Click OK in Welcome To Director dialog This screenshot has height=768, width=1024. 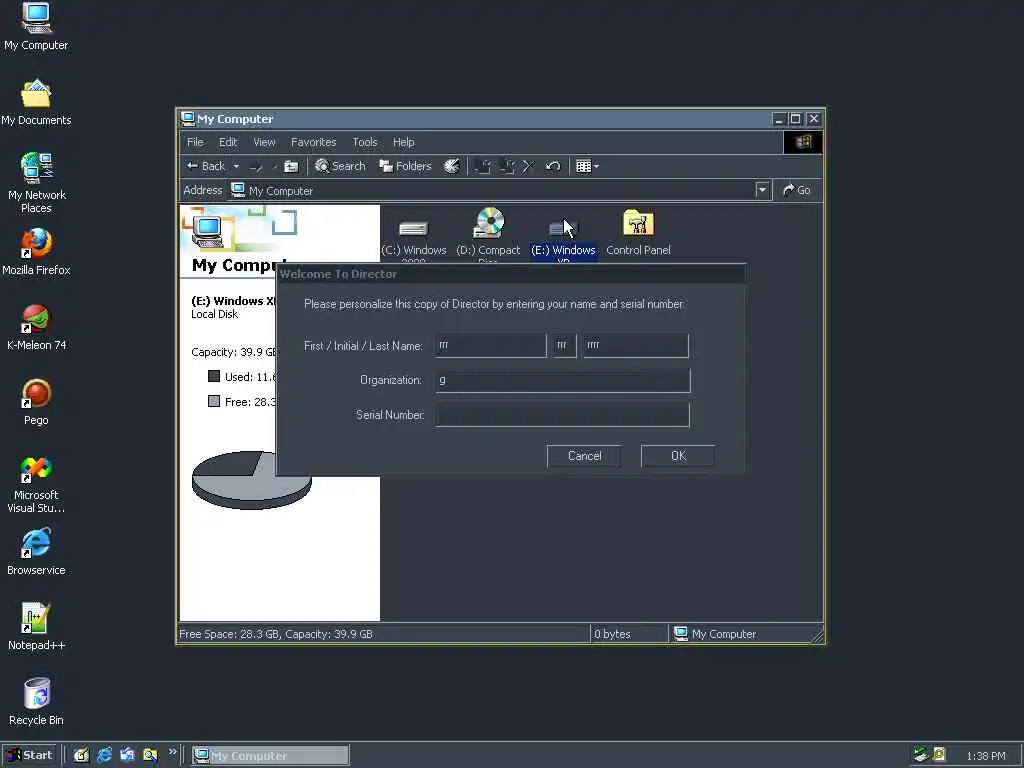(x=678, y=456)
